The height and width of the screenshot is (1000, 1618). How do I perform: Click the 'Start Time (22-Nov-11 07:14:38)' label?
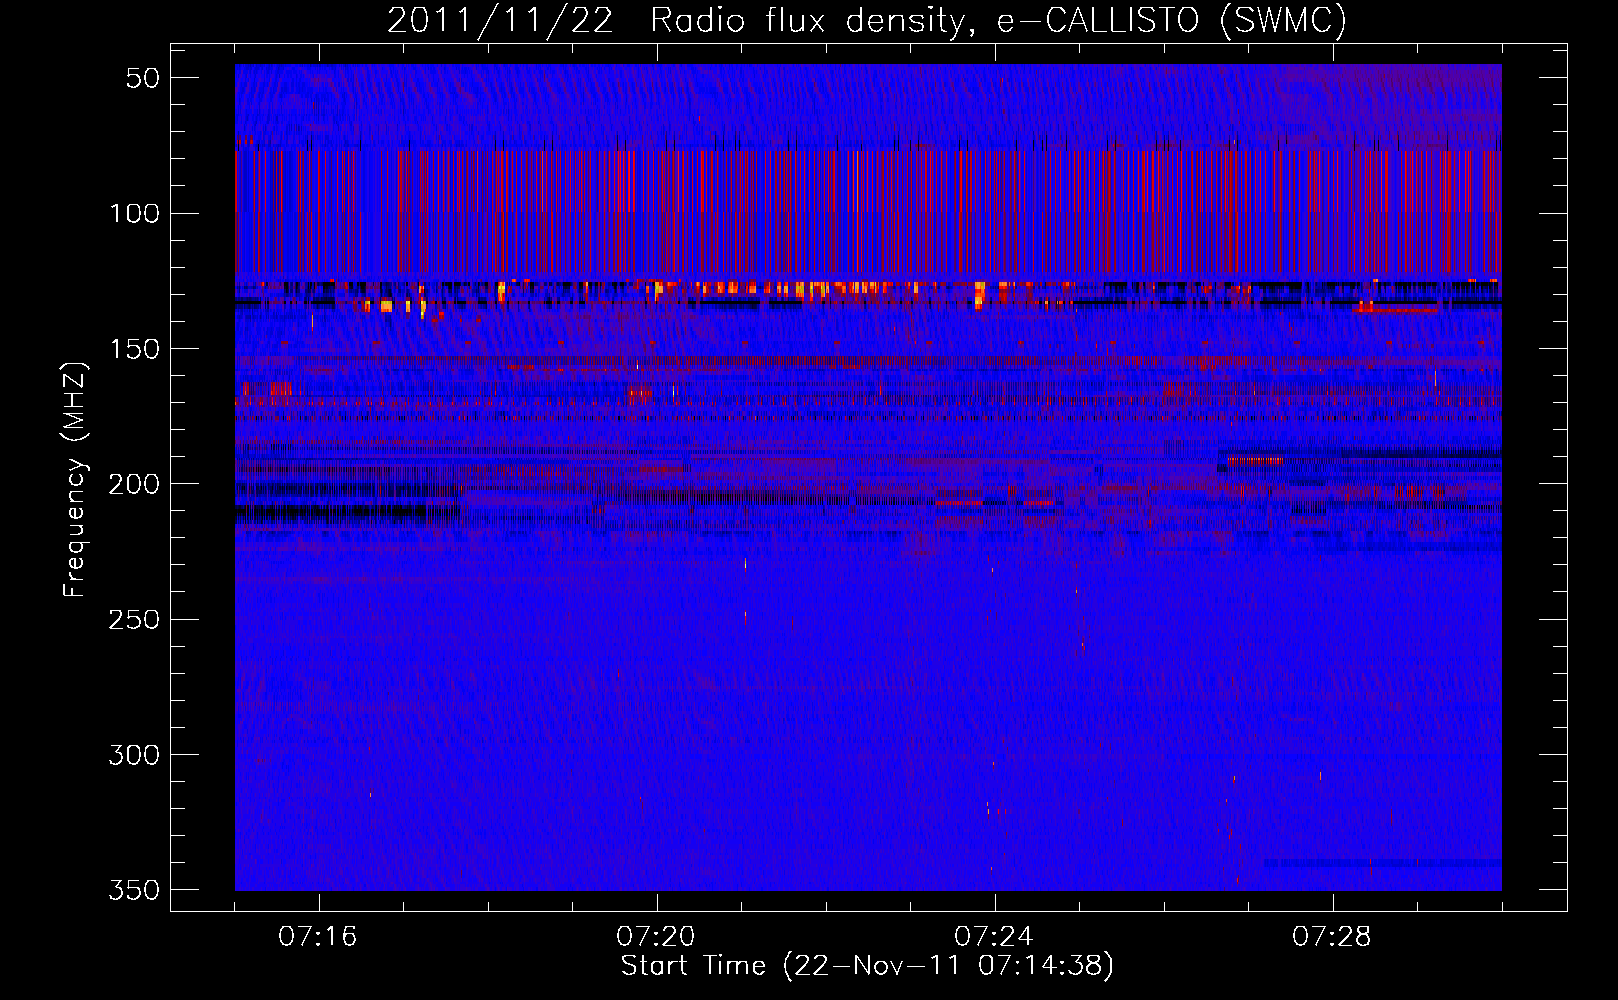coord(867,966)
